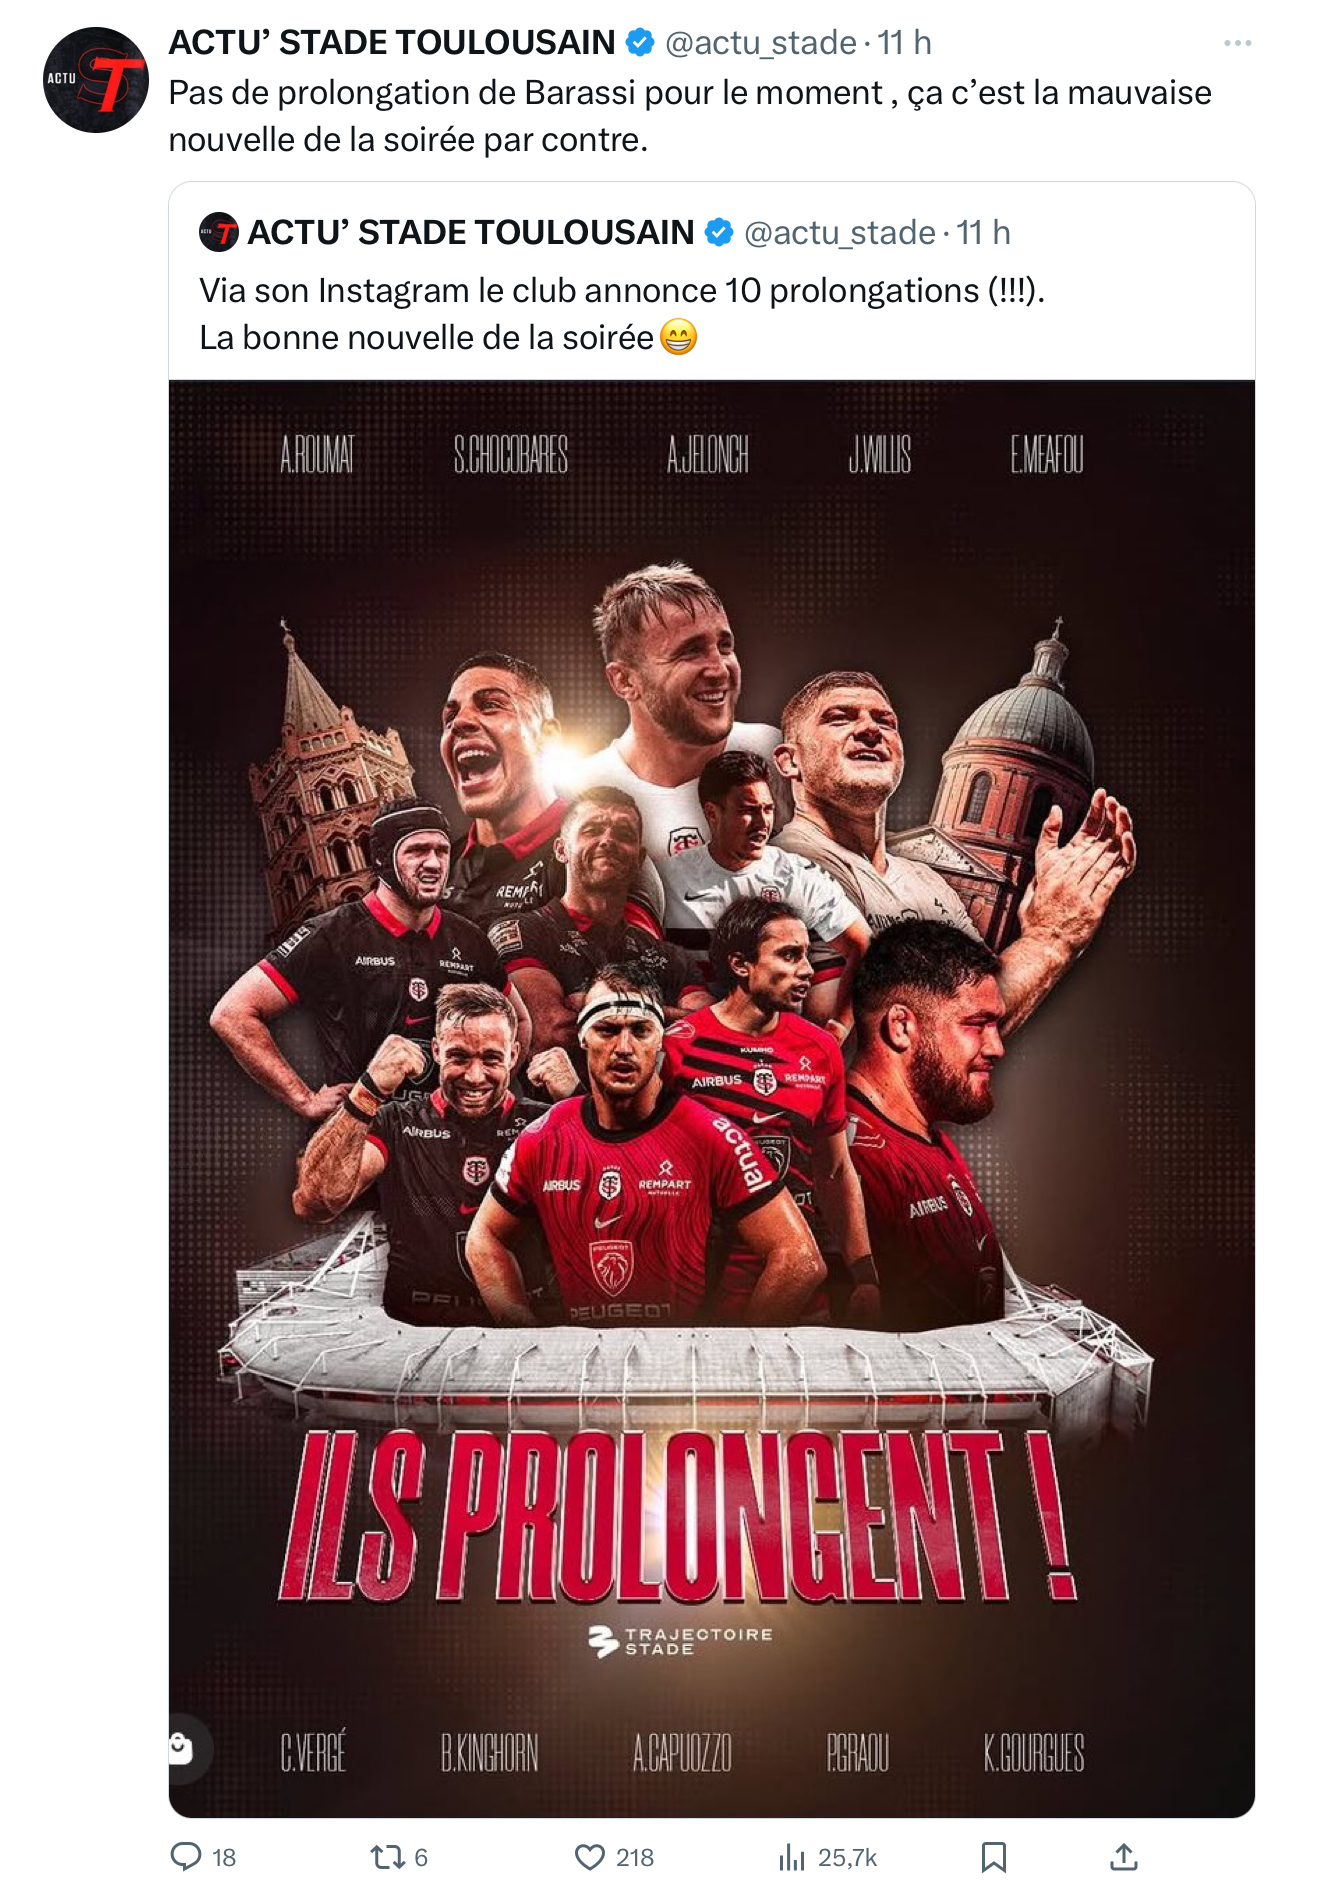Click the small avatar in quoted tweet
The width and height of the screenshot is (1335, 1893).
tap(219, 232)
